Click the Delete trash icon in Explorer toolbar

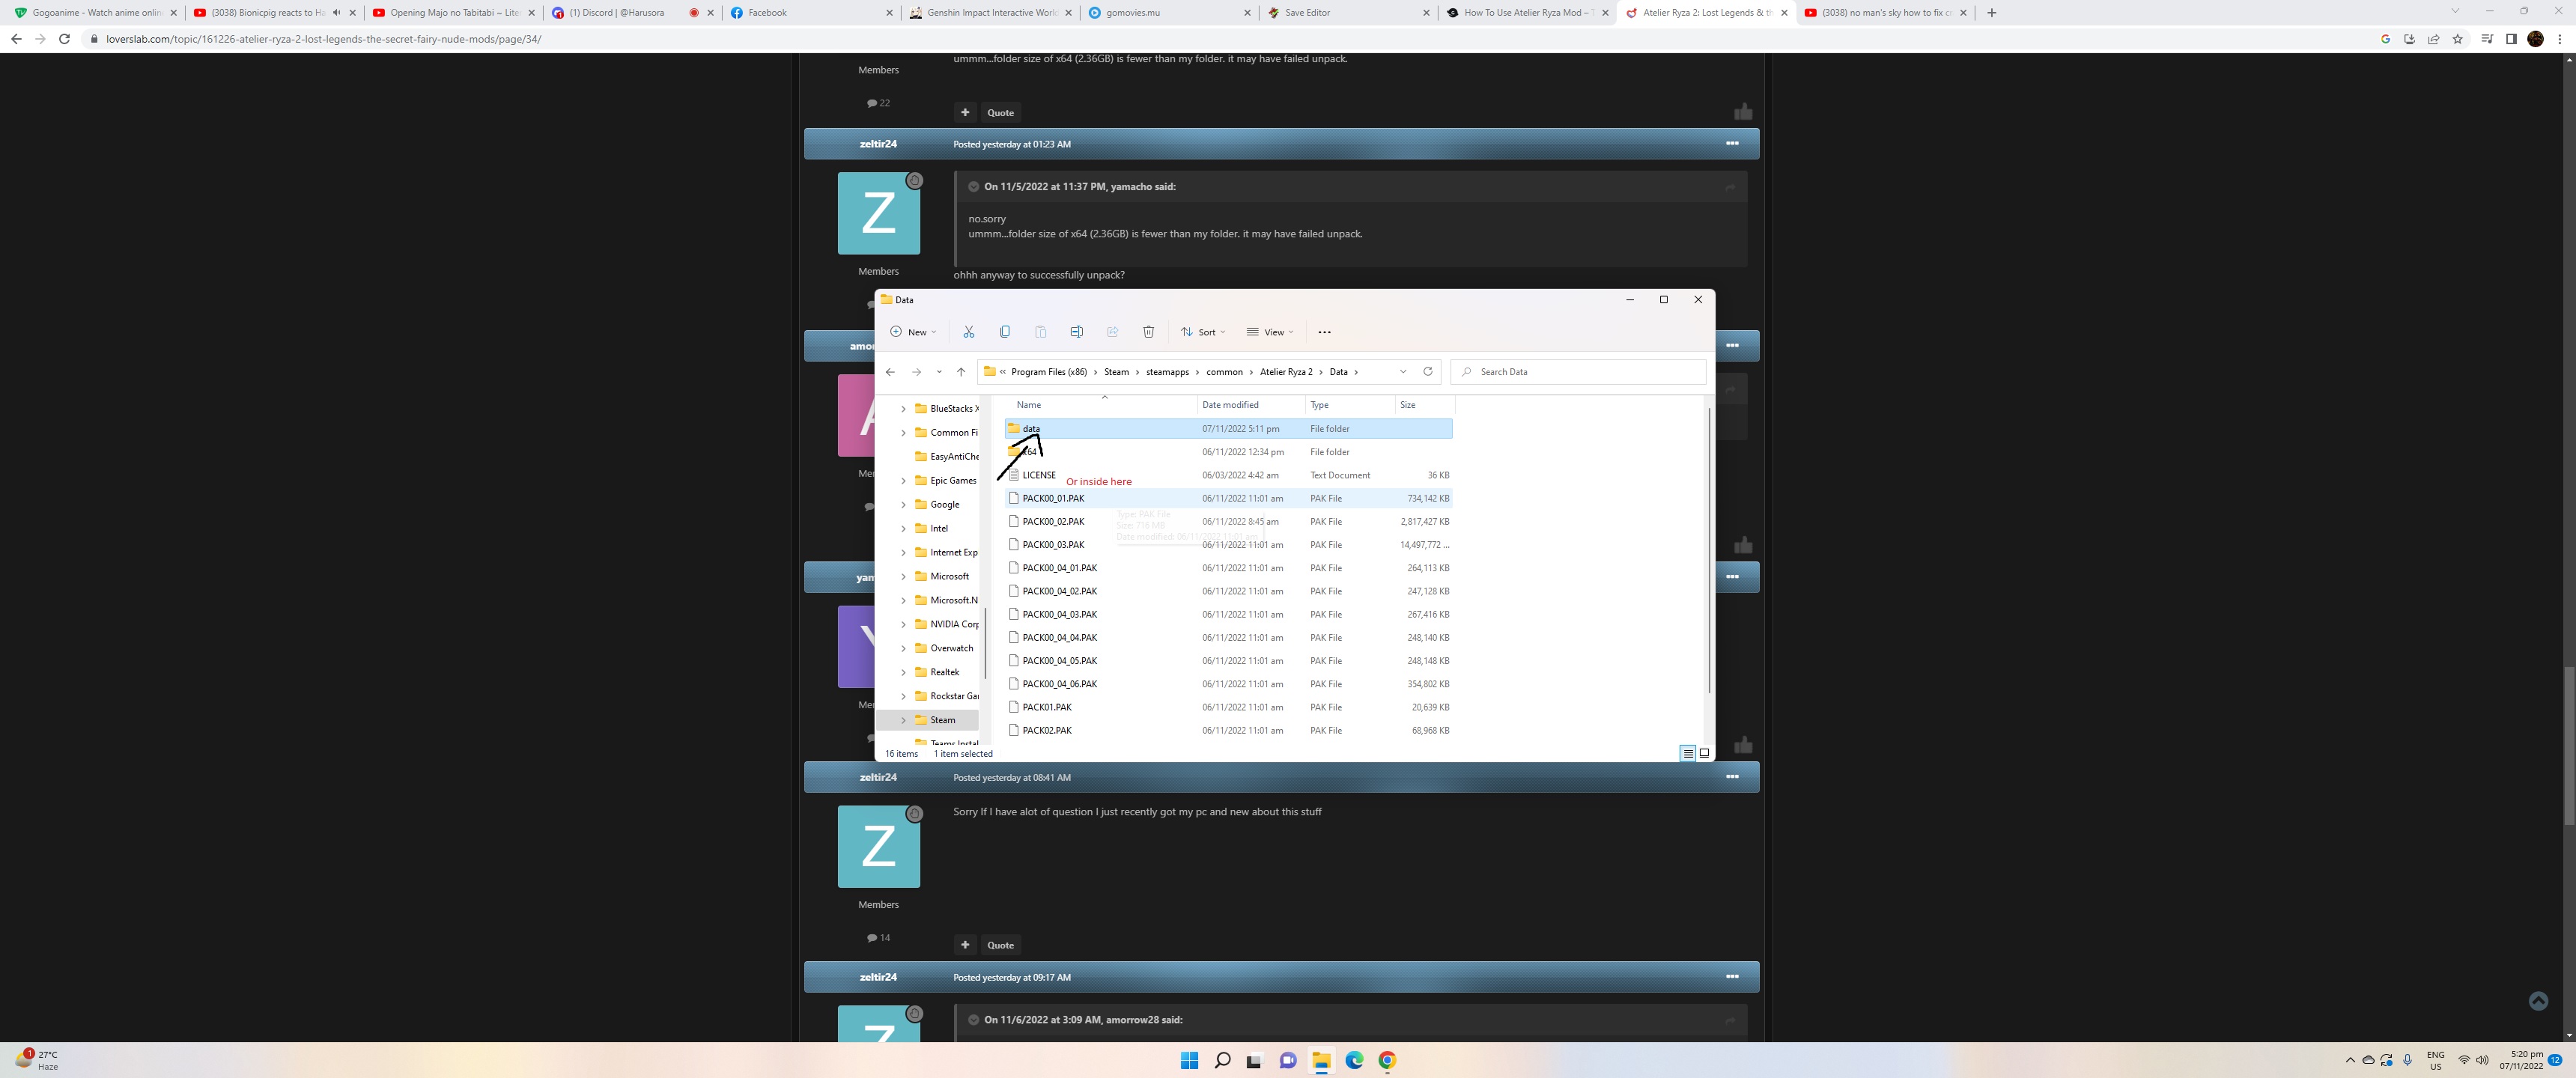(1148, 332)
